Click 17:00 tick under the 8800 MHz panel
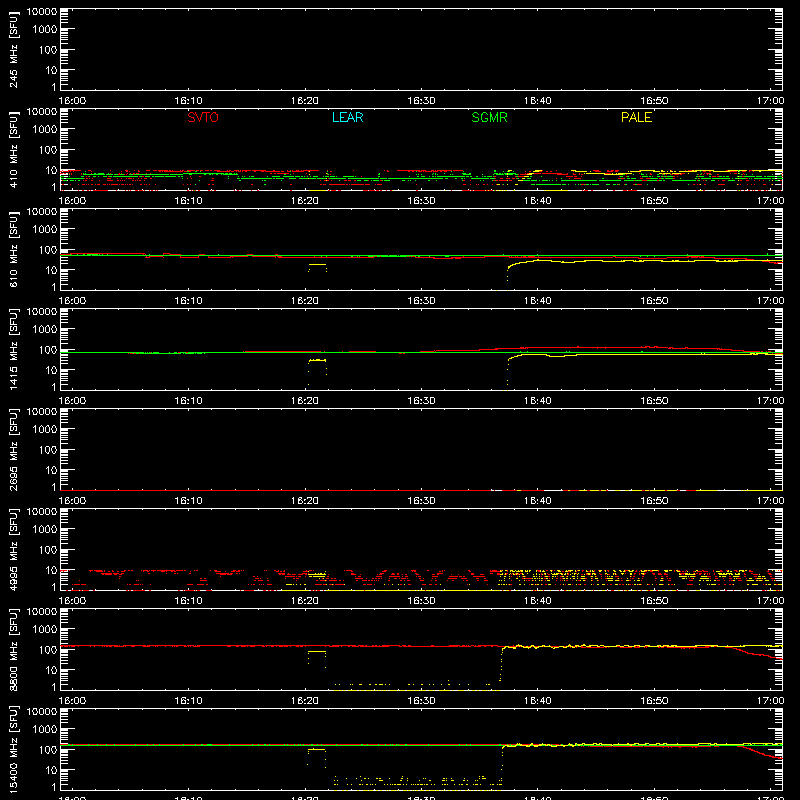 [x=770, y=701]
